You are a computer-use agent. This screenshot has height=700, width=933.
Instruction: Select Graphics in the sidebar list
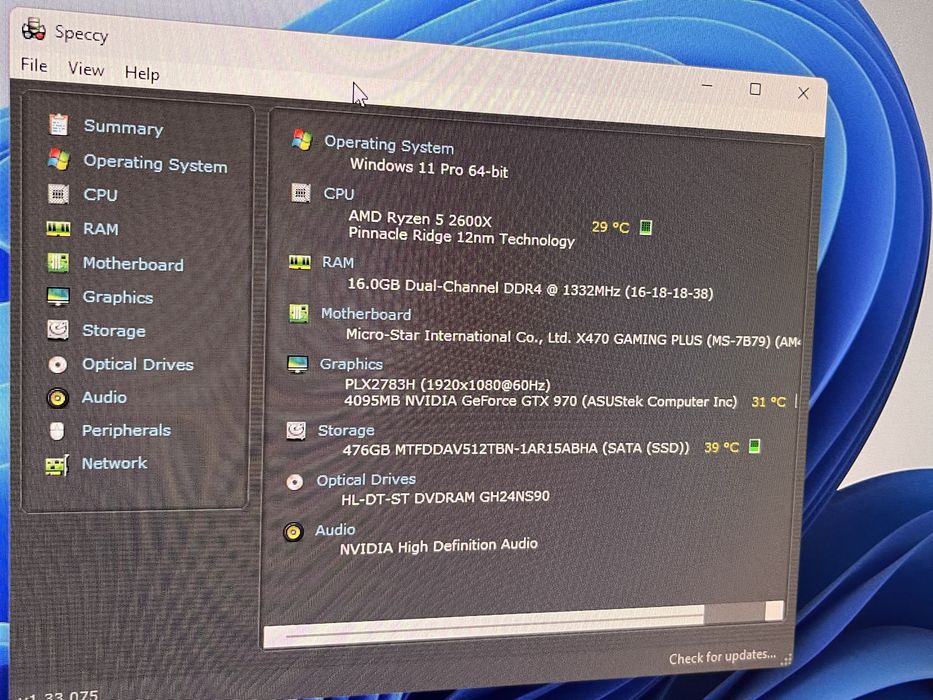117,297
